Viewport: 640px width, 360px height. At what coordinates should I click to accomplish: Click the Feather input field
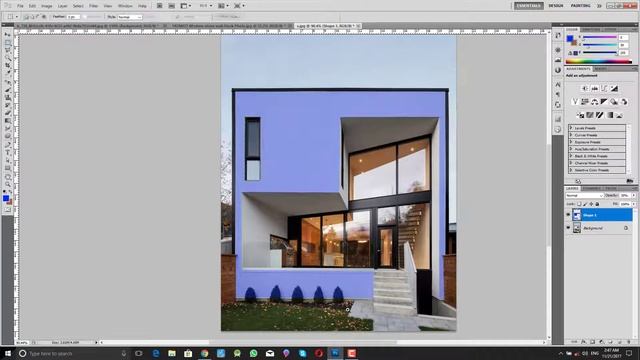(x=73, y=17)
